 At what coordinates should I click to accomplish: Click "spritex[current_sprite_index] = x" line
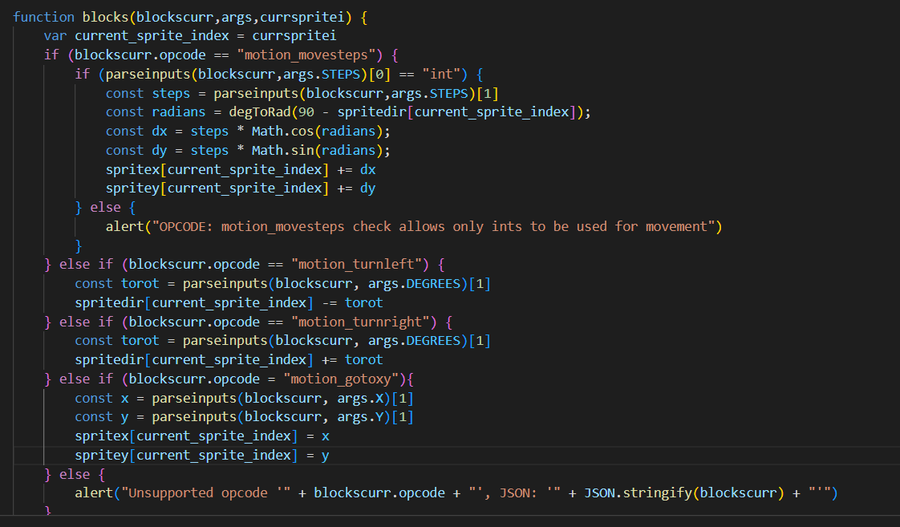coord(202,436)
